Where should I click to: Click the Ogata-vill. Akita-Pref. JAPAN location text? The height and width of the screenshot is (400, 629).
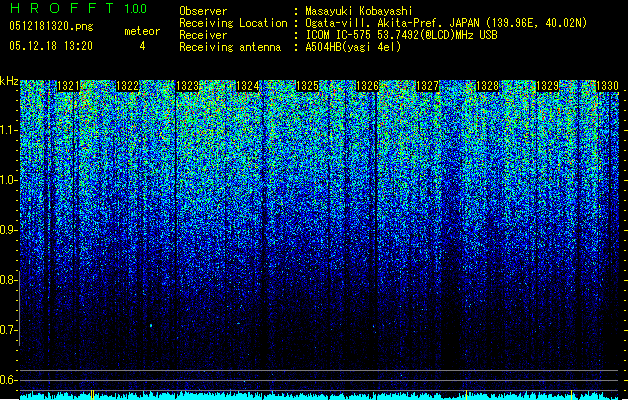(446, 23)
